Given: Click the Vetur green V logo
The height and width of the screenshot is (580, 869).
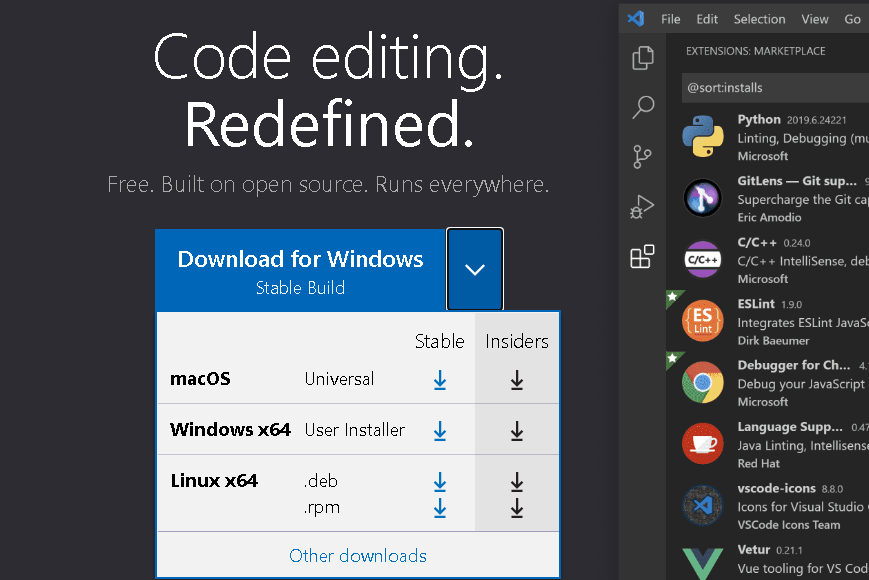Looking at the screenshot, I should coord(703,563).
